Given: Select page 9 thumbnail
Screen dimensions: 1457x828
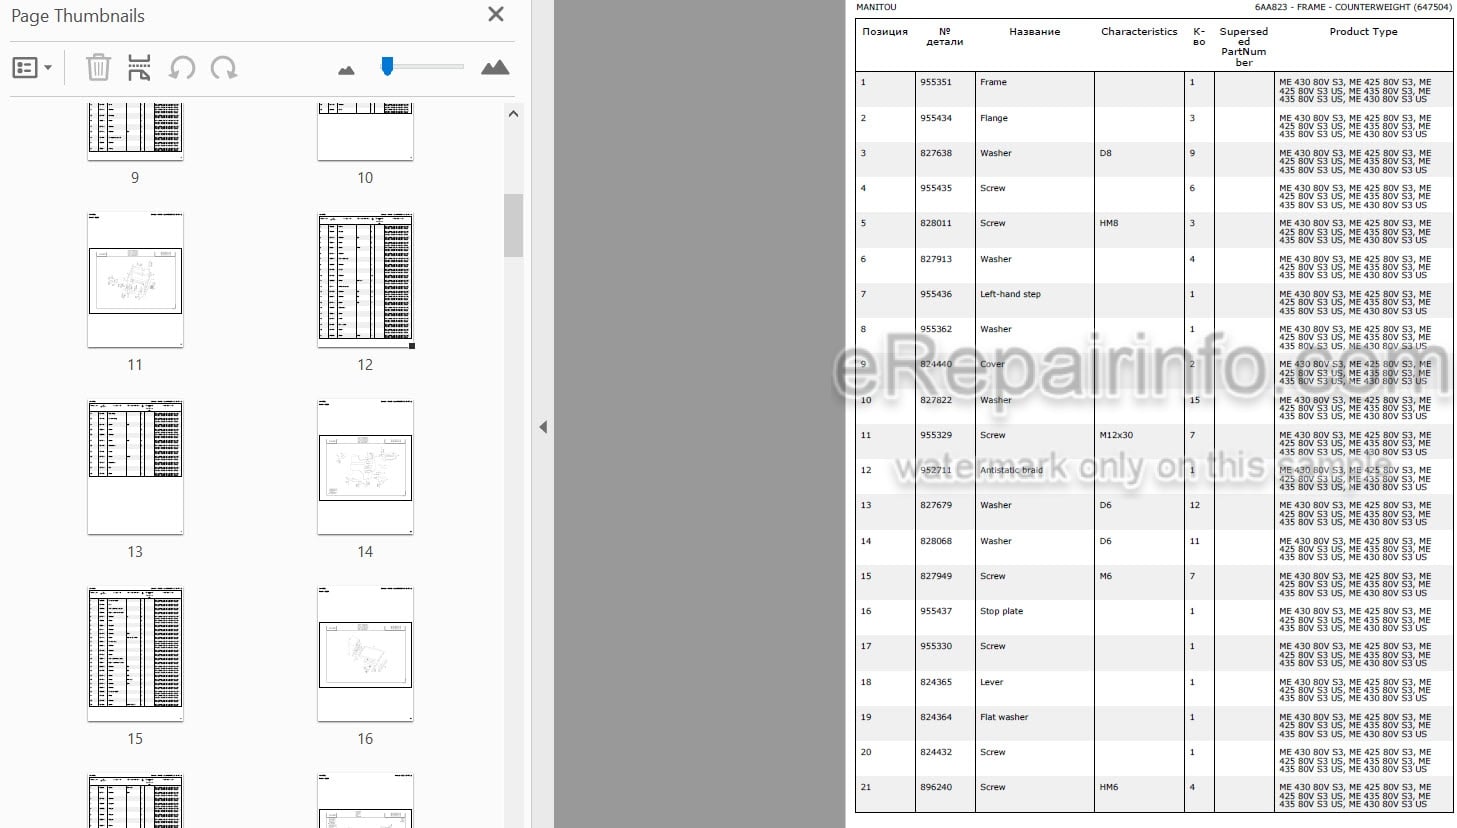Looking at the screenshot, I should [x=135, y=131].
